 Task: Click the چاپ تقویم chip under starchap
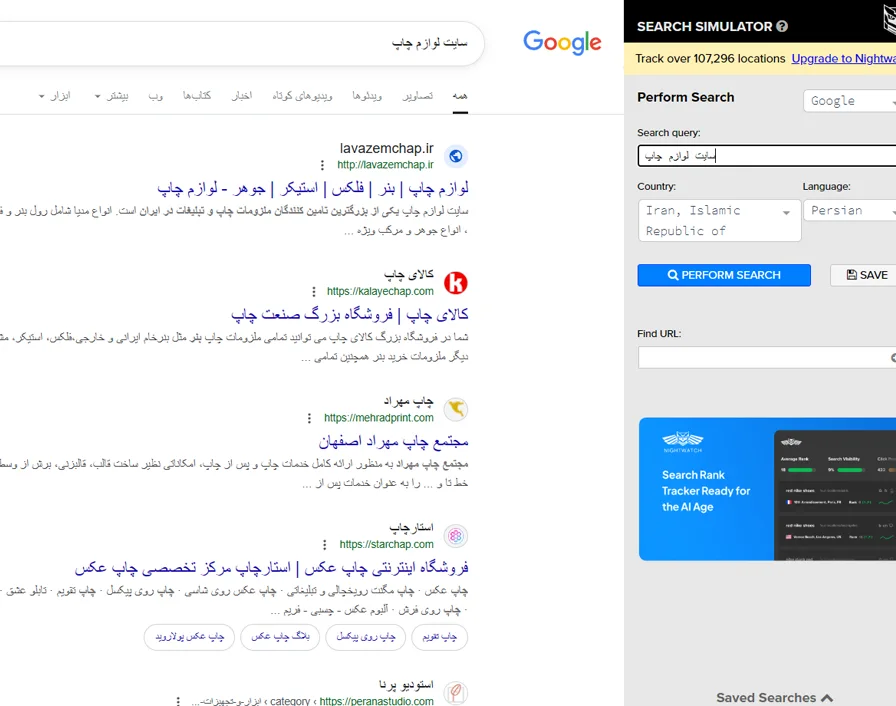coord(439,637)
